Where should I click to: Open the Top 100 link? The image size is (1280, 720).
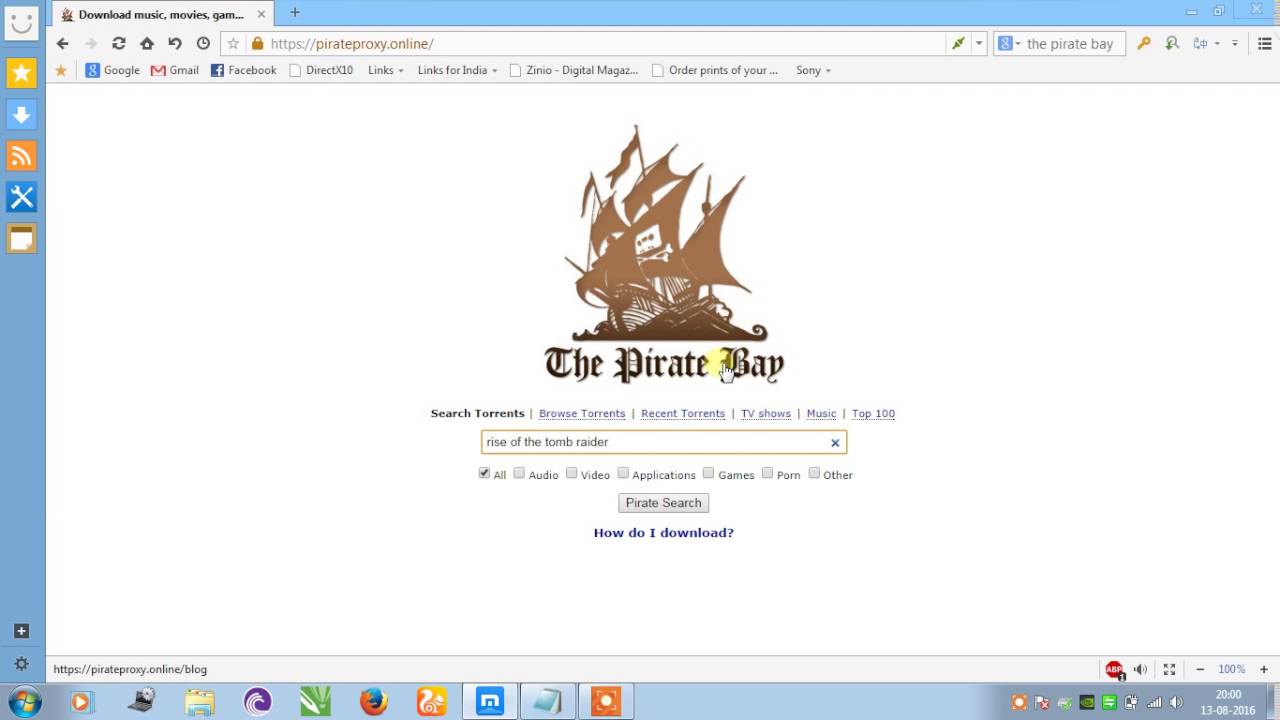coord(873,414)
